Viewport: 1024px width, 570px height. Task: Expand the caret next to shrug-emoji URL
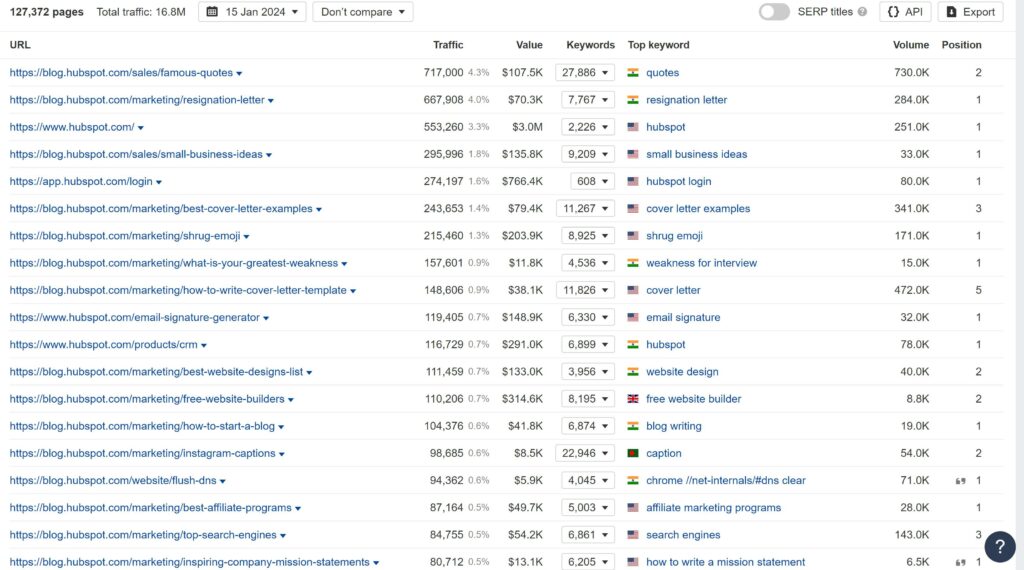[246, 236]
